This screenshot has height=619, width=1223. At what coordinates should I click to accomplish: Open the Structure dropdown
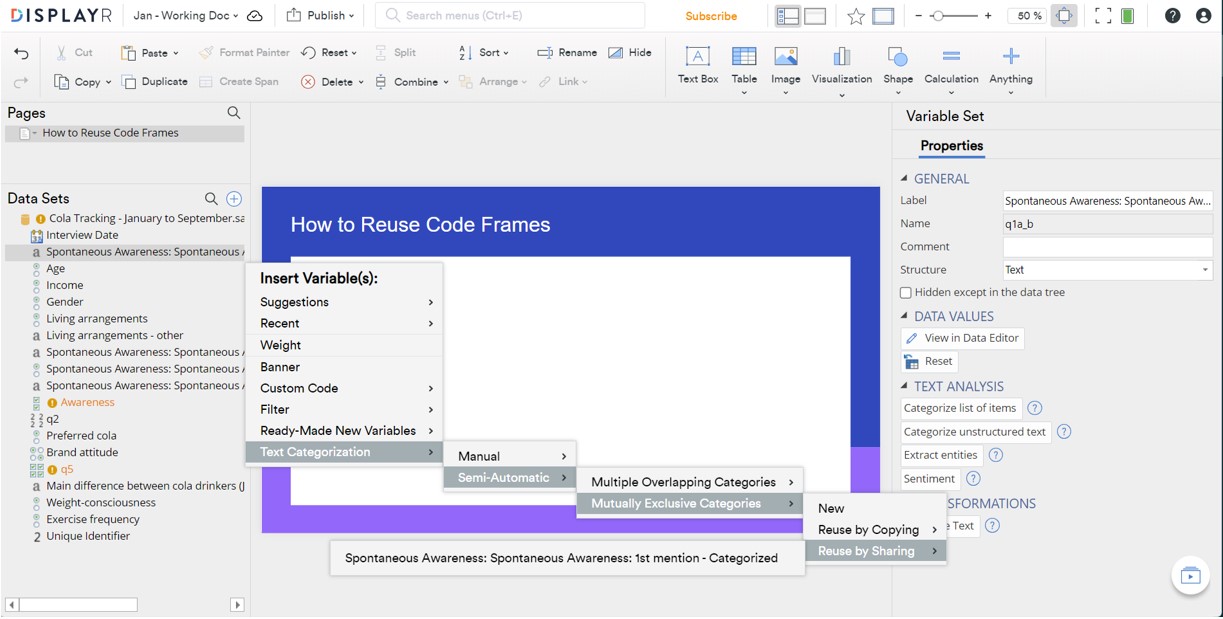(1107, 270)
